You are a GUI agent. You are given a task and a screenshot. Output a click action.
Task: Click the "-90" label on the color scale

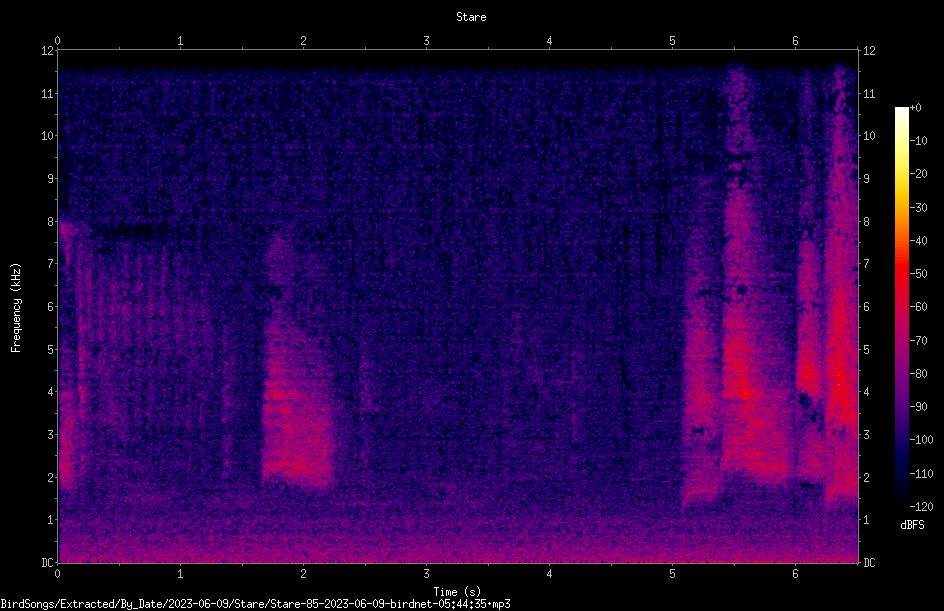(918, 407)
